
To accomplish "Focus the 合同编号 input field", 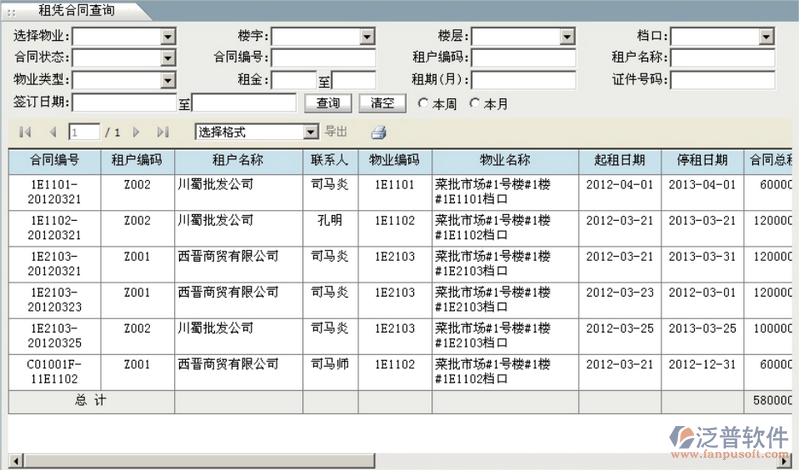I will click(323, 58).
